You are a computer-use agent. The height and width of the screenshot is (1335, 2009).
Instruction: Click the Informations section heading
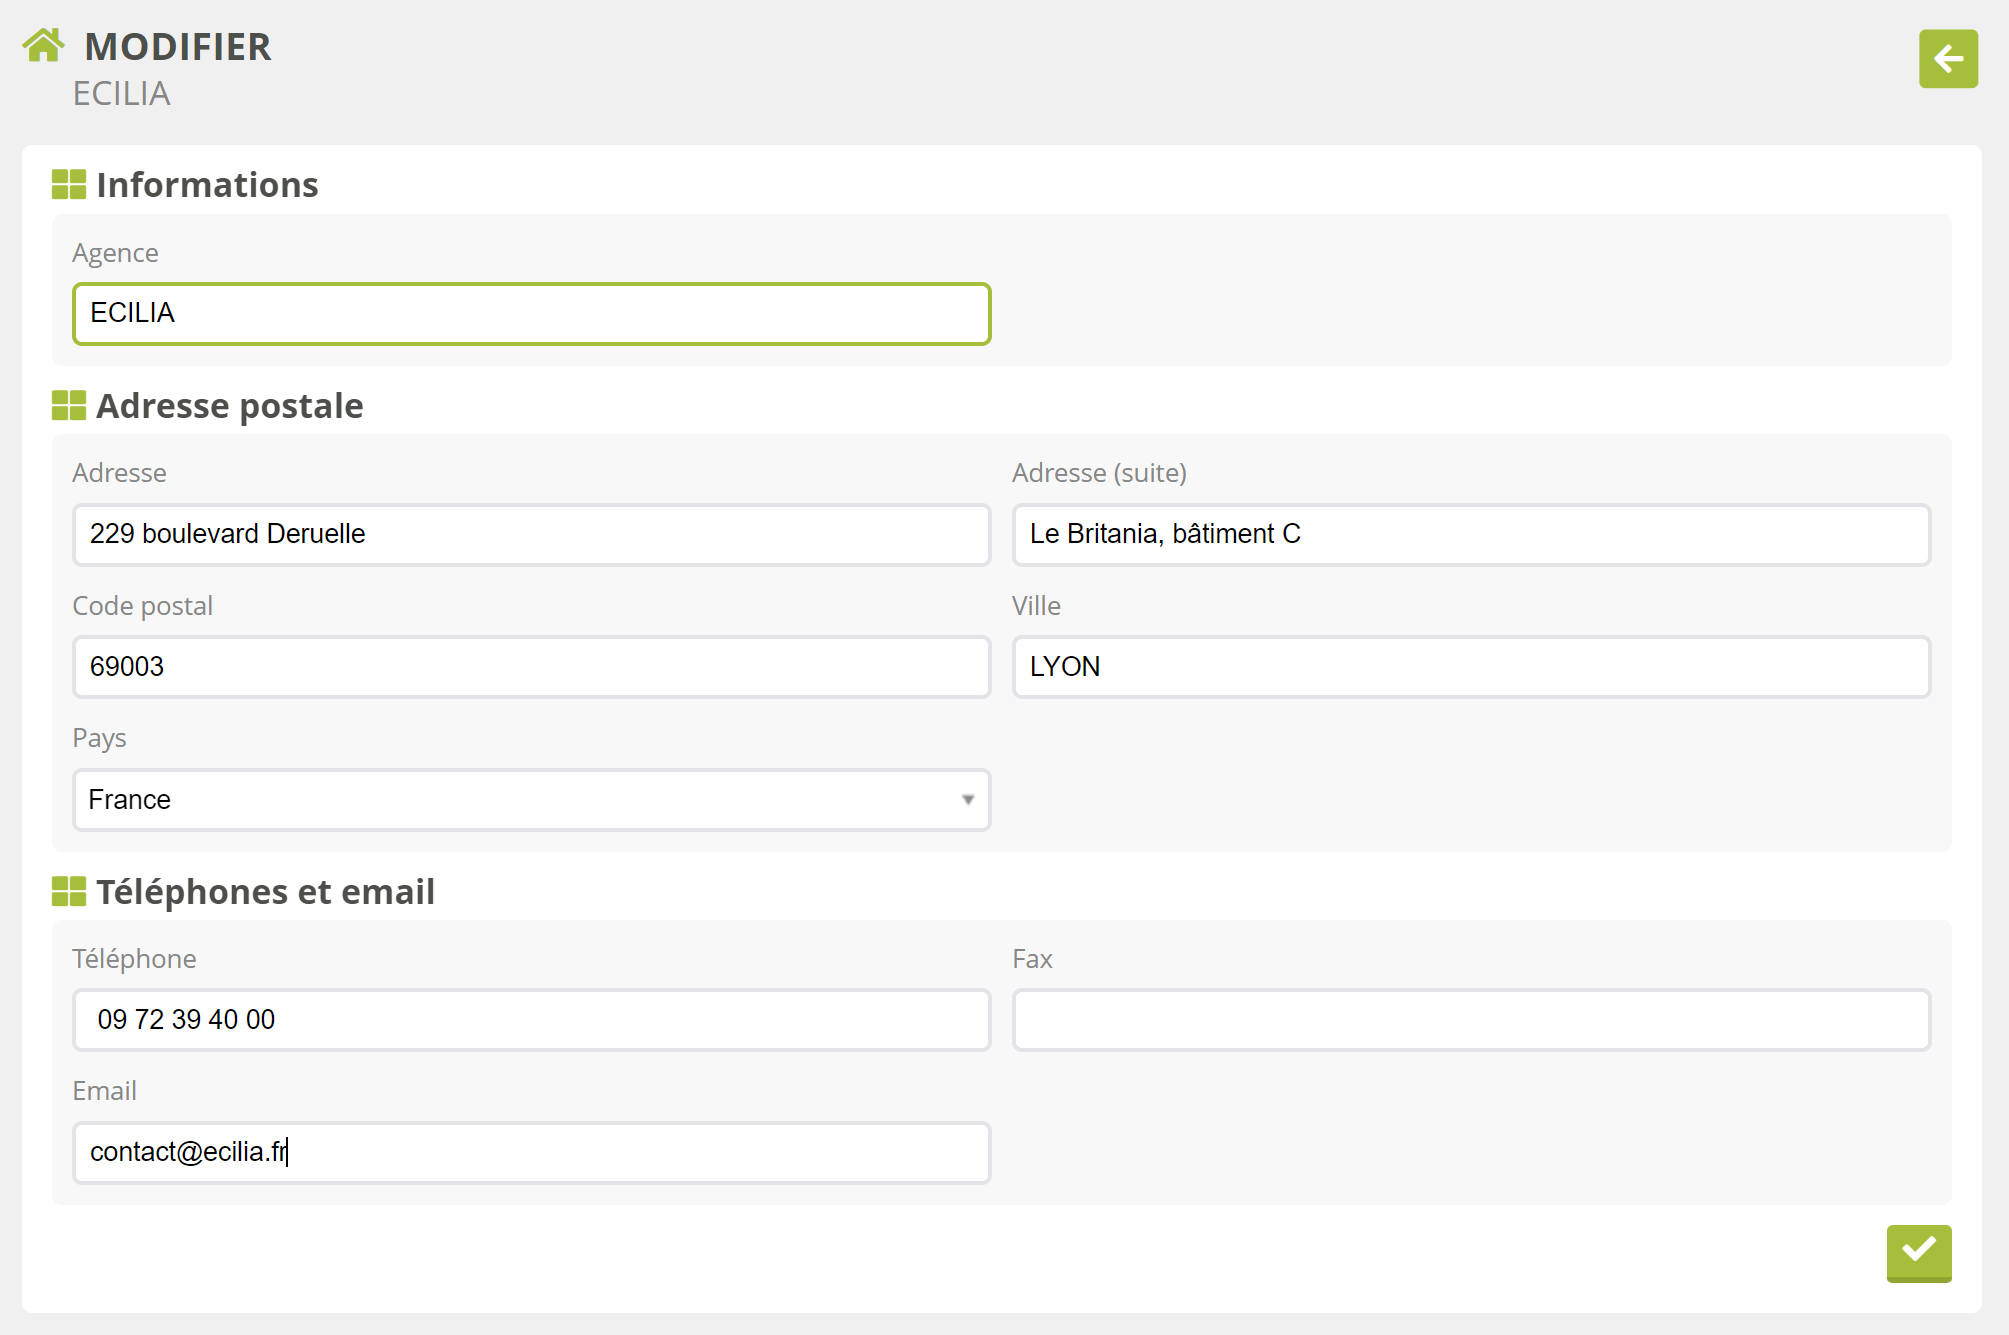tap(207, 185)
